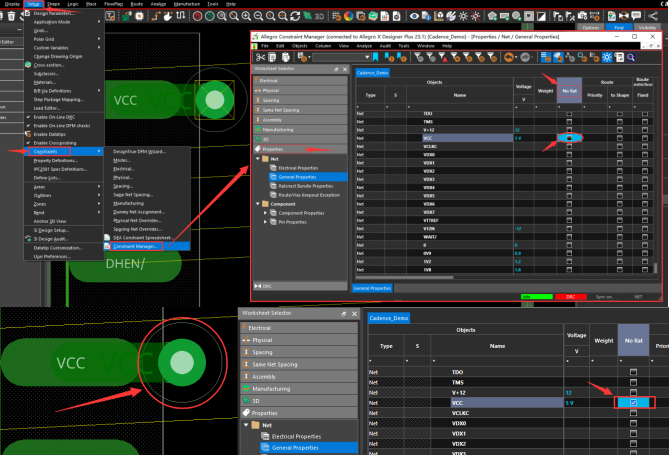
Task: Toggle No Rat checkbox for TDO in upper table
Action: pyautogui.click(x=569, y=114)
